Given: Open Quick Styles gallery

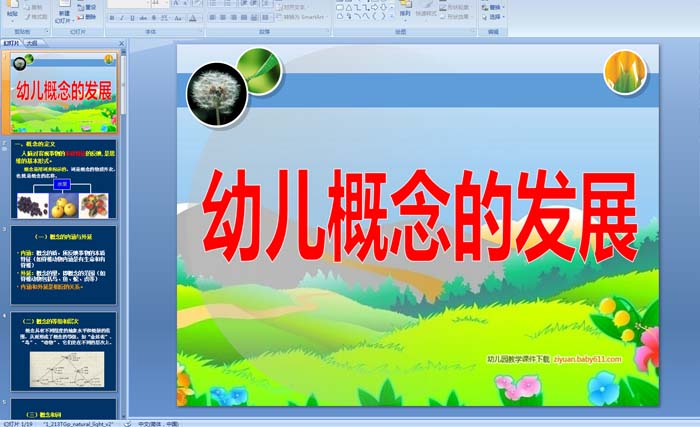Looking at the screenshot, I should (x=425, y=10).
